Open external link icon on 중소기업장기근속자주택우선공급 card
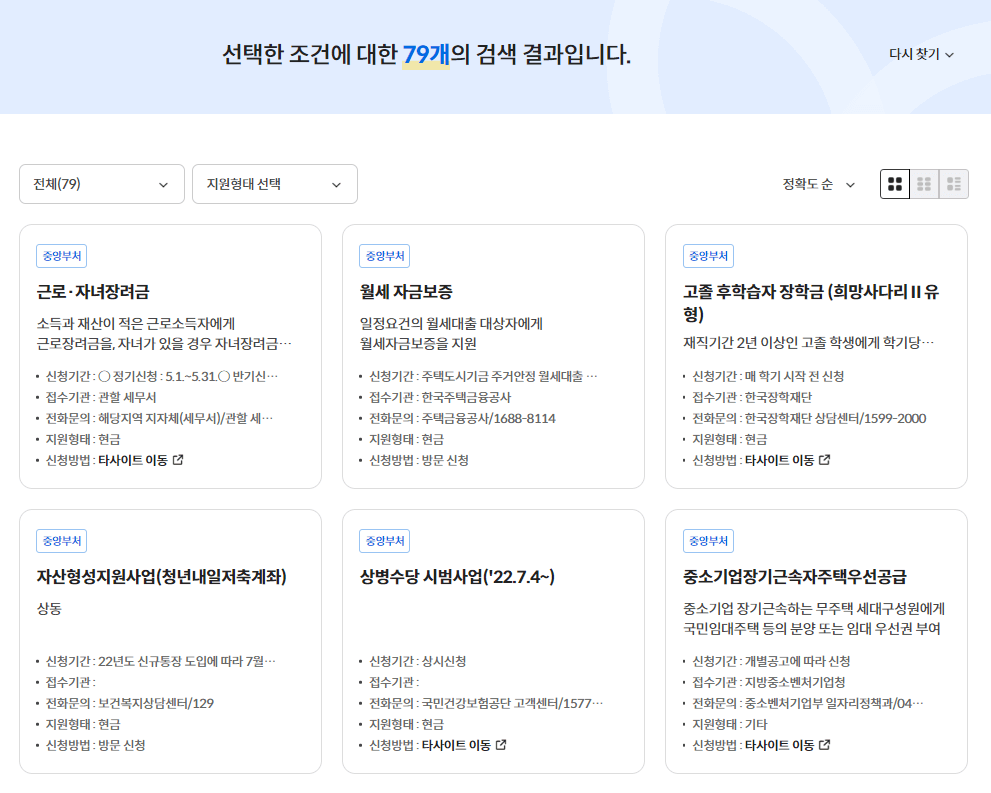991x793 pixels. (825, 745)
